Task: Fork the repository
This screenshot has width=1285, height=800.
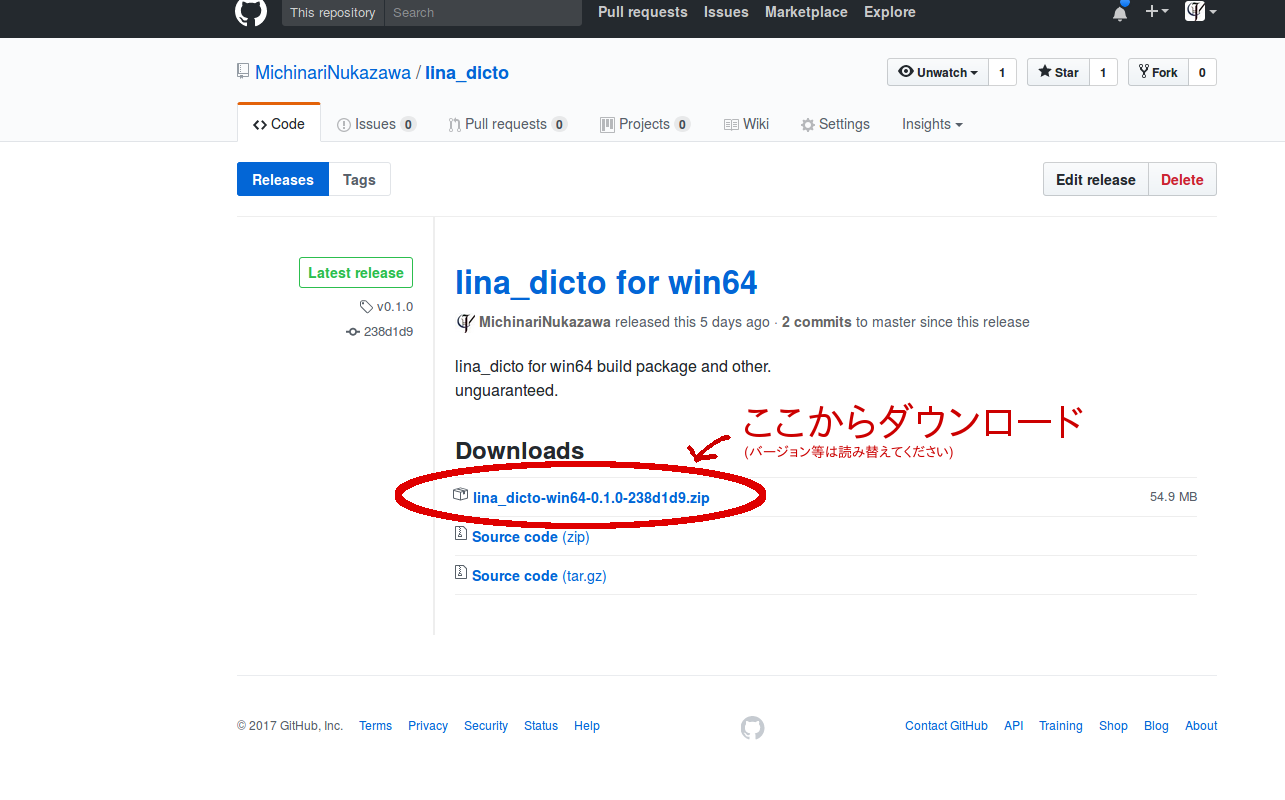Action: (1158, 72)
